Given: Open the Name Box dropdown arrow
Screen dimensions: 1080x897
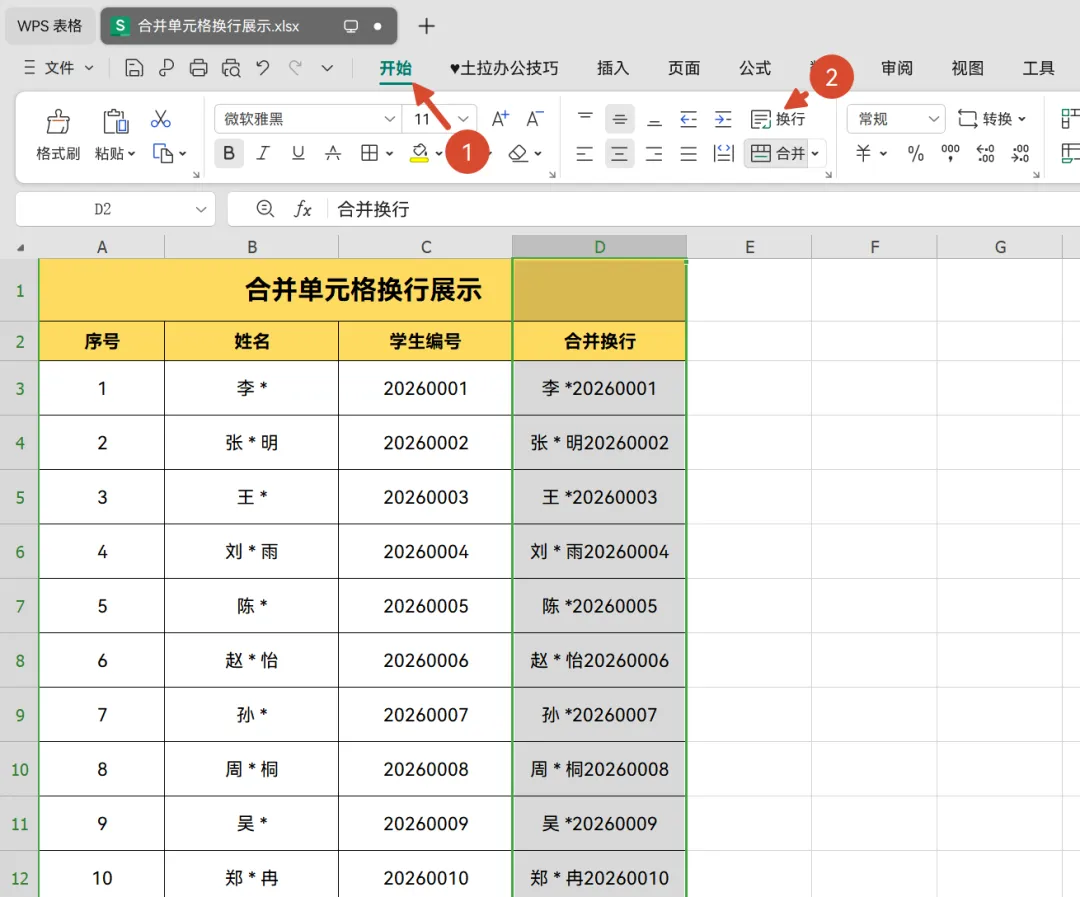Looking at the screenshot, I should click(201, 209).
